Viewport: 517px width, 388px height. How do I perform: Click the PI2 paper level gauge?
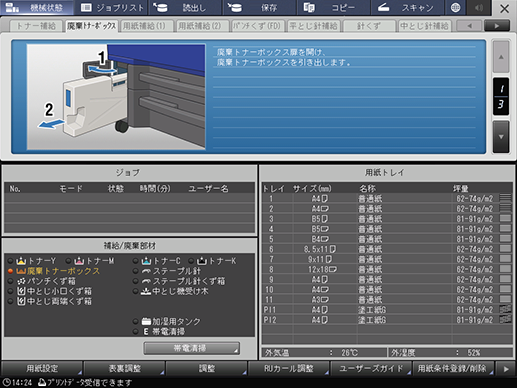tap(505, 319)
